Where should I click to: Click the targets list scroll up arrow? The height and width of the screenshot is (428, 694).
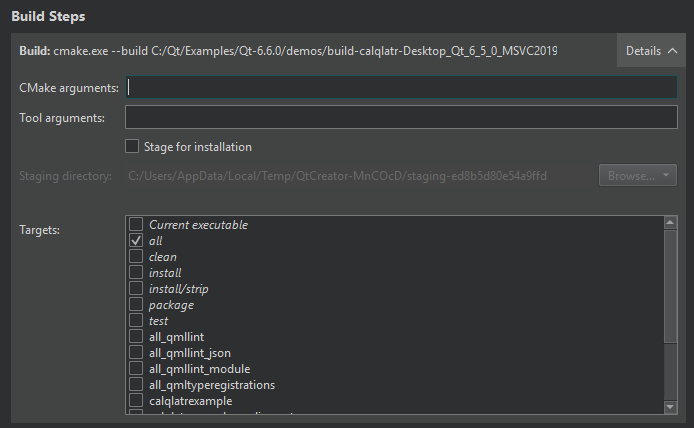tap(671, 224)
